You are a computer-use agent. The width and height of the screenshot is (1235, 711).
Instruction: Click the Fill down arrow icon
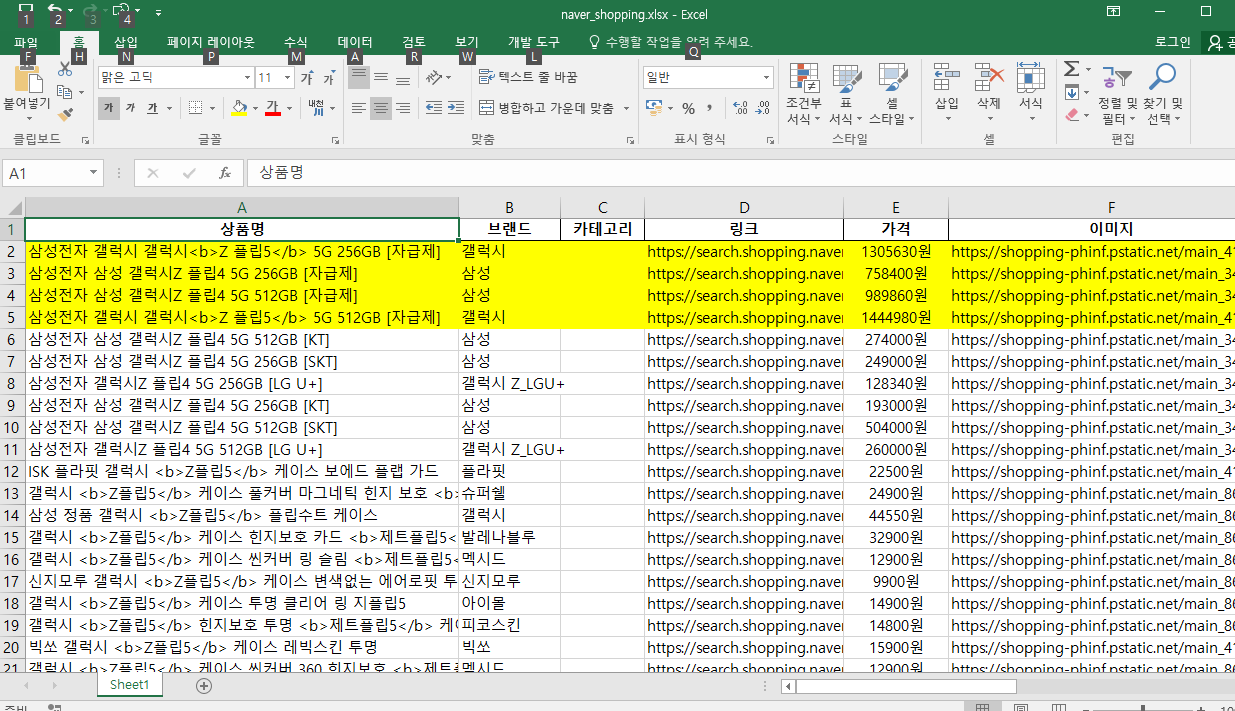pos(1071,92)
